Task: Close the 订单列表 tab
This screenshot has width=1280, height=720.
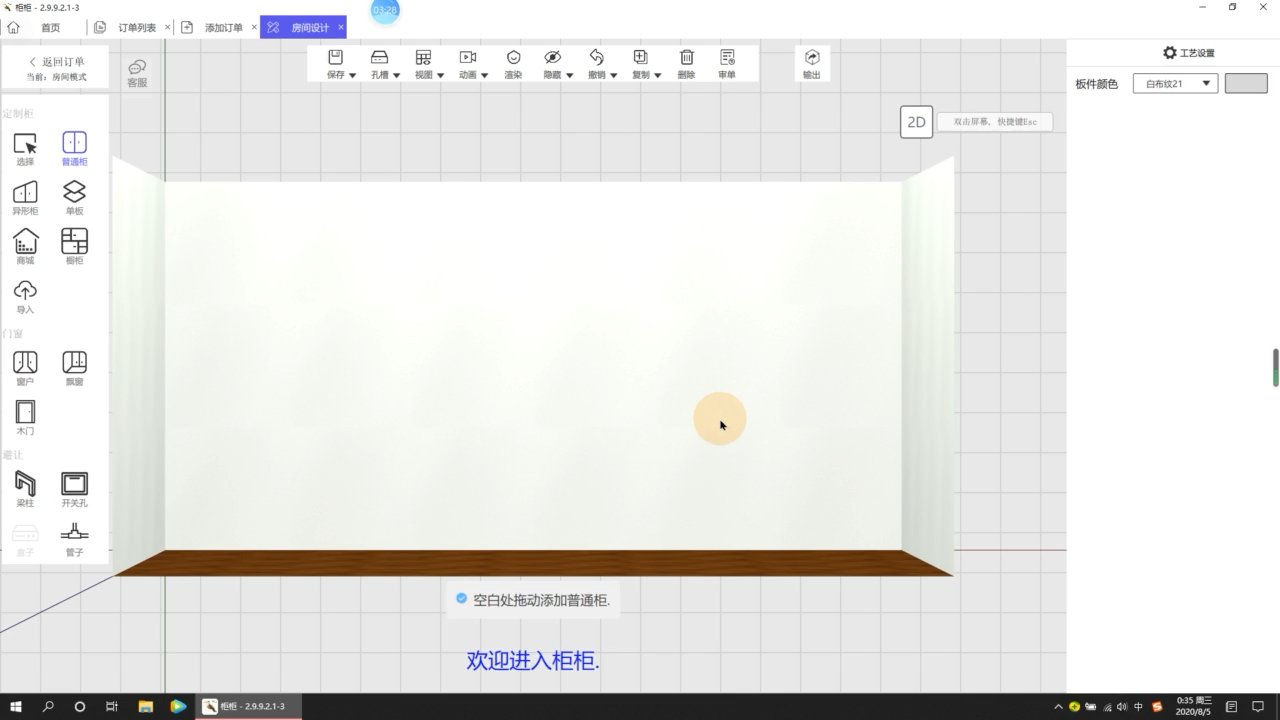Action: pos(168,28)
